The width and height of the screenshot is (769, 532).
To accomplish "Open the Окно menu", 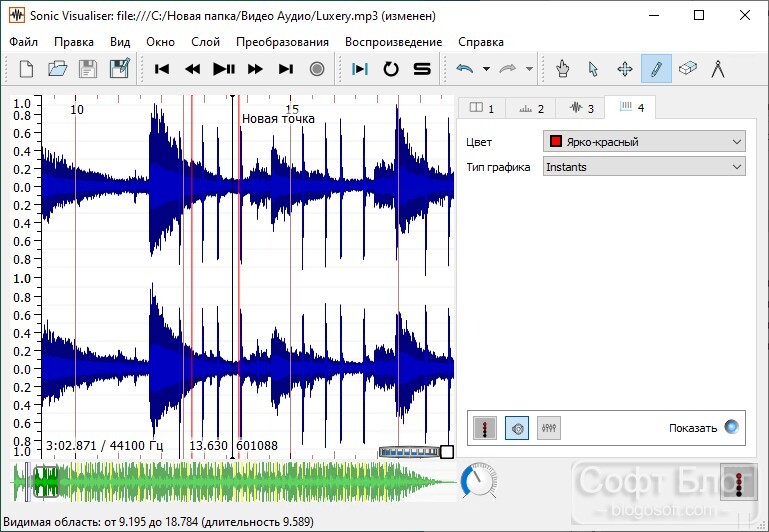I will tap(160, 42).
